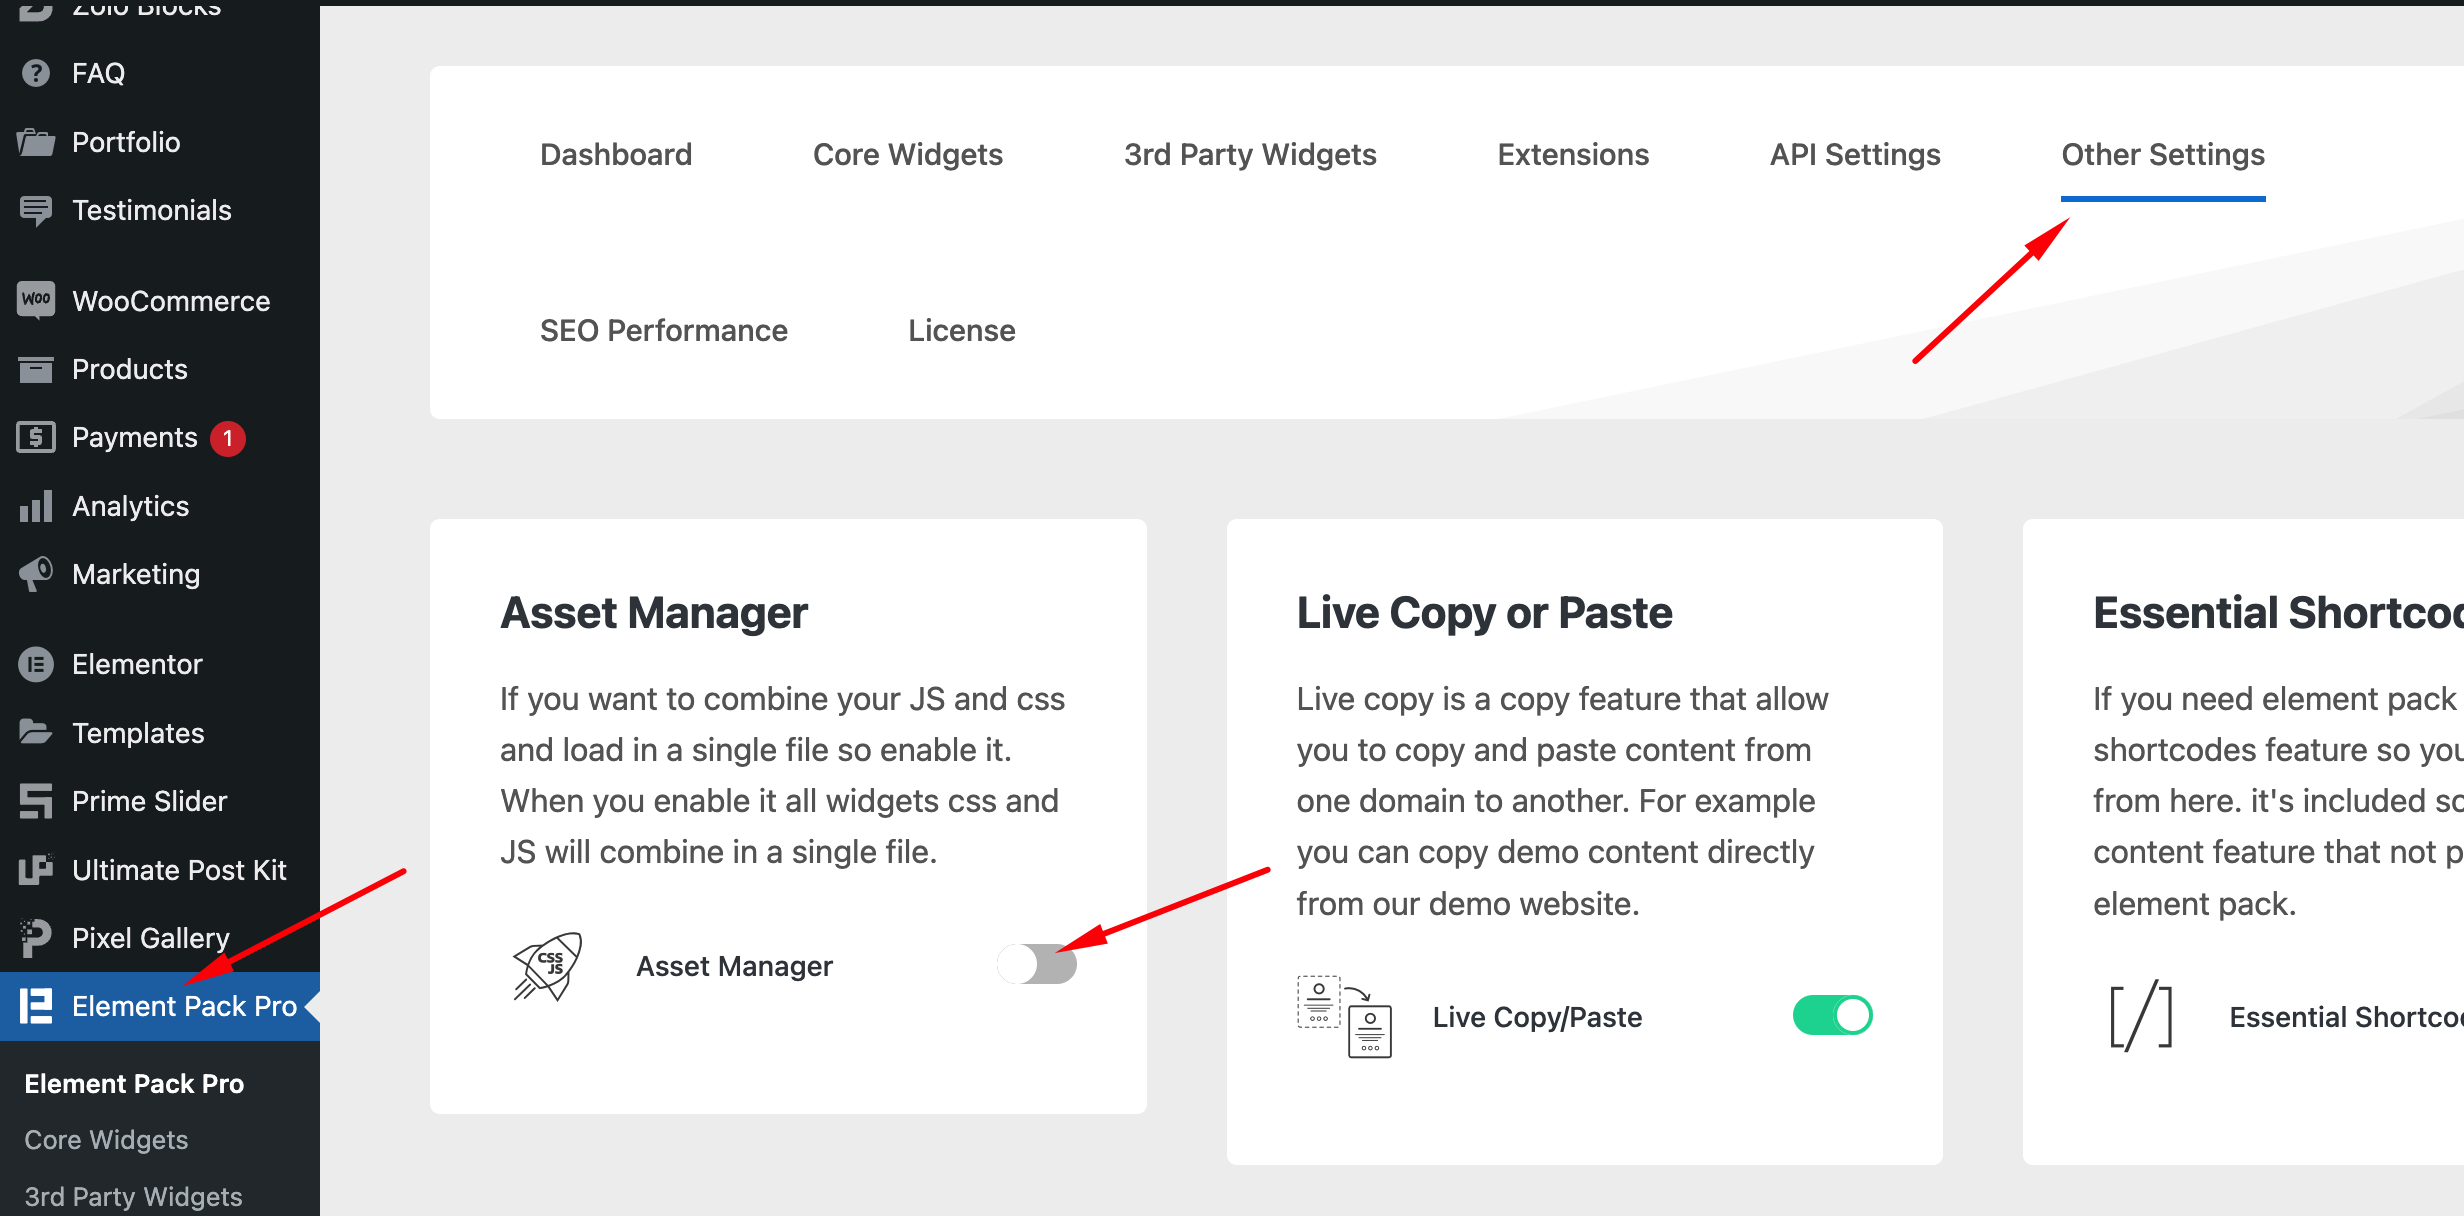The height and width of the screenshot is (1216, 2464).
Task: Click the Asset Manager toggle label text
Action: (734, 966)
